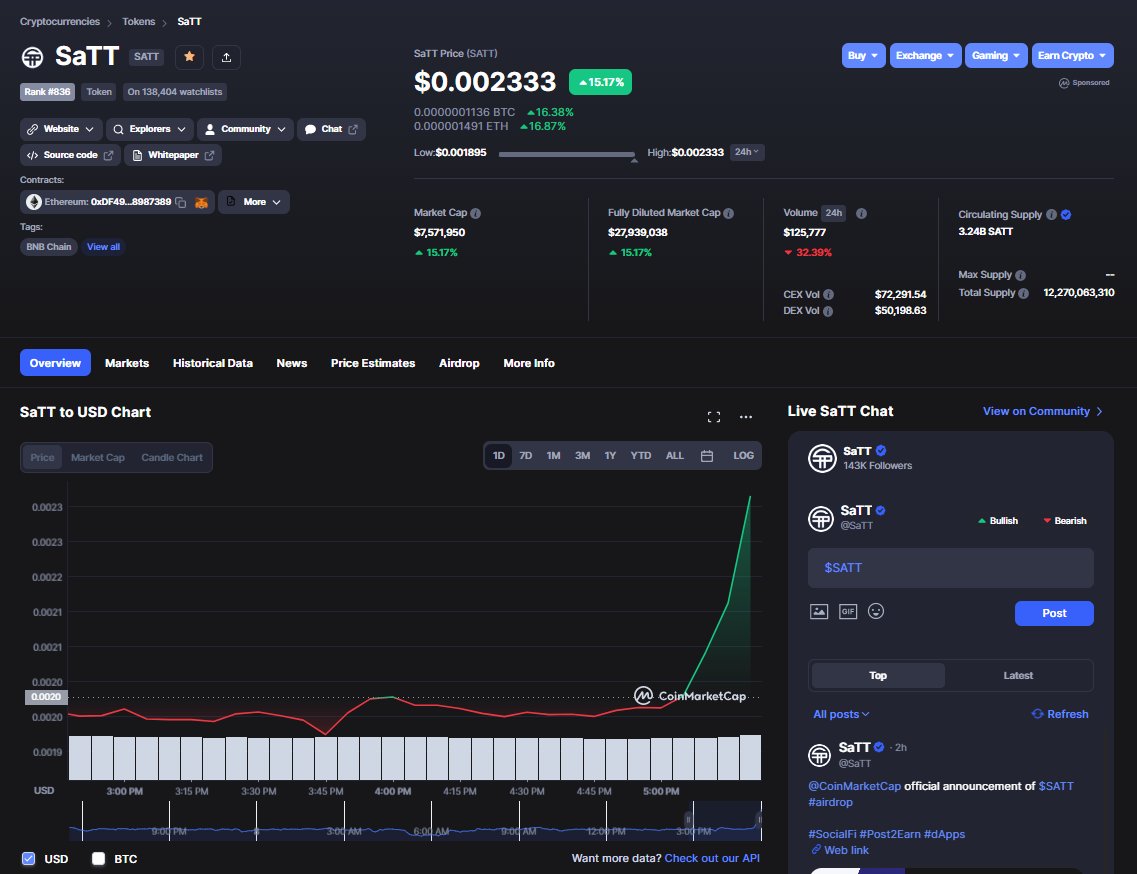Select 1D chart timeframe
Image resolution: width=1137 pixels, height=874 pixels.
(498, 455)
